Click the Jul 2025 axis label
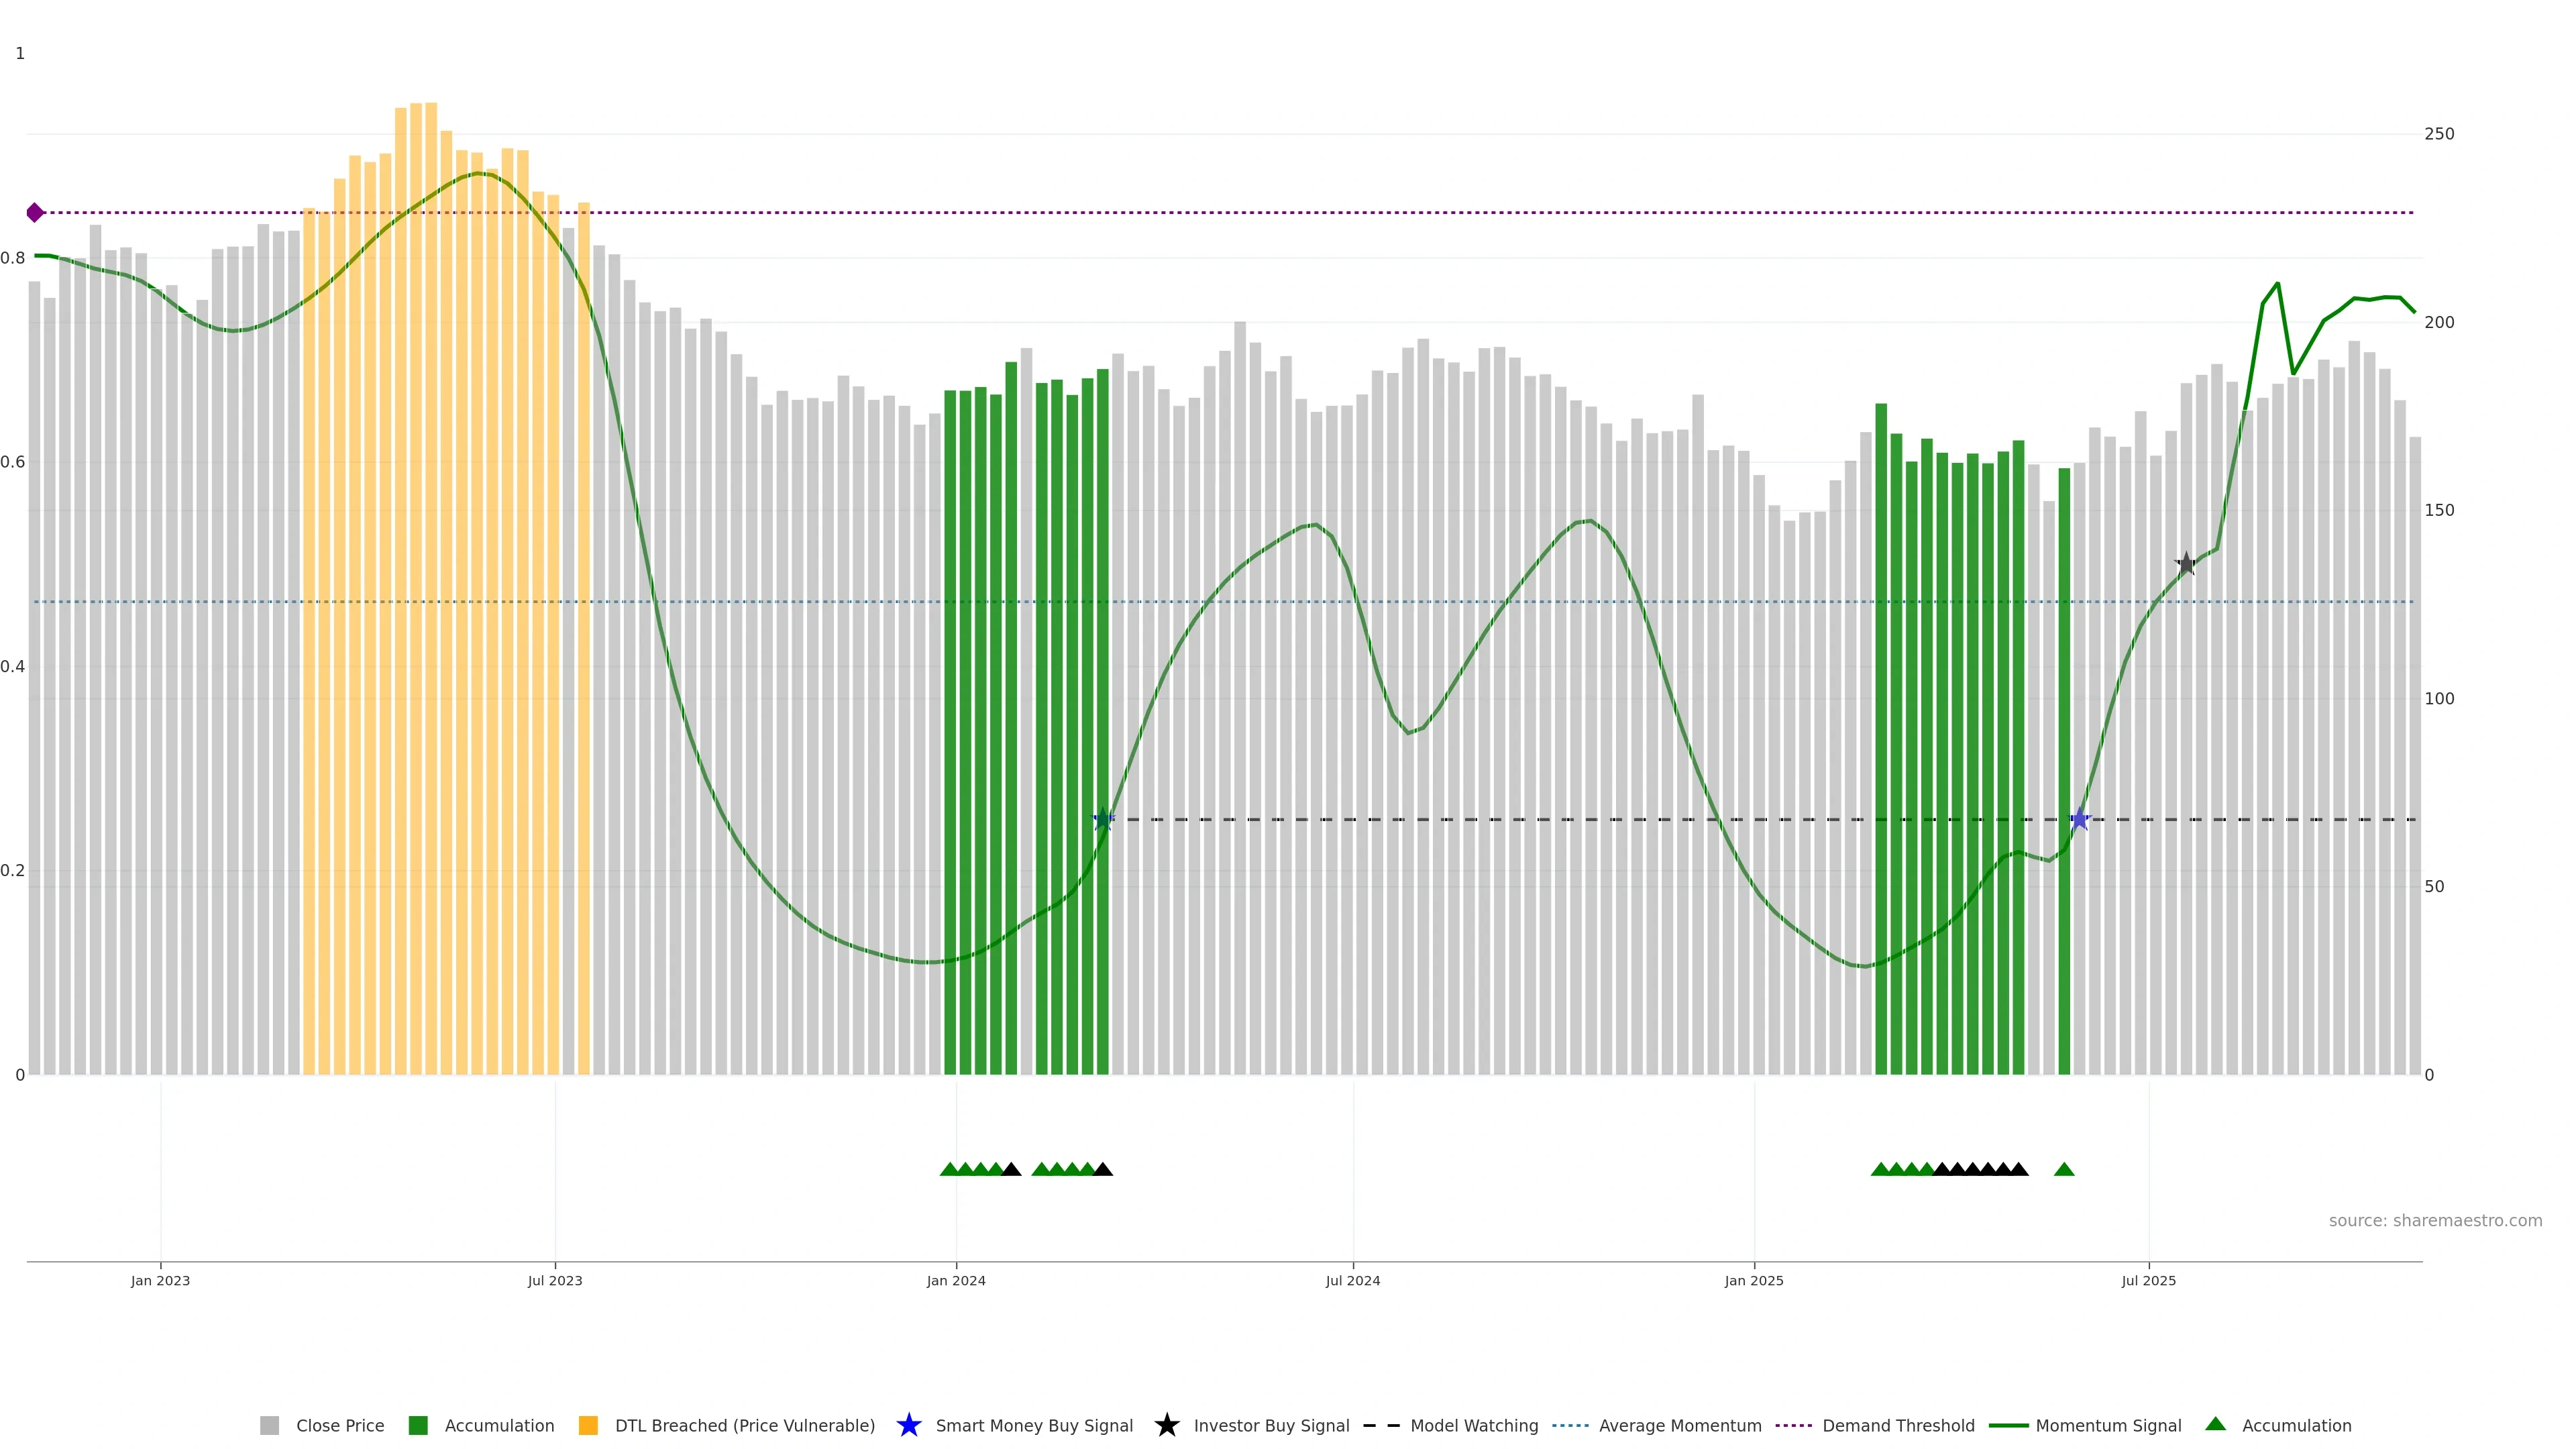Viewport: 2576px width, 1449px height. click(x=2148, y=1280)
